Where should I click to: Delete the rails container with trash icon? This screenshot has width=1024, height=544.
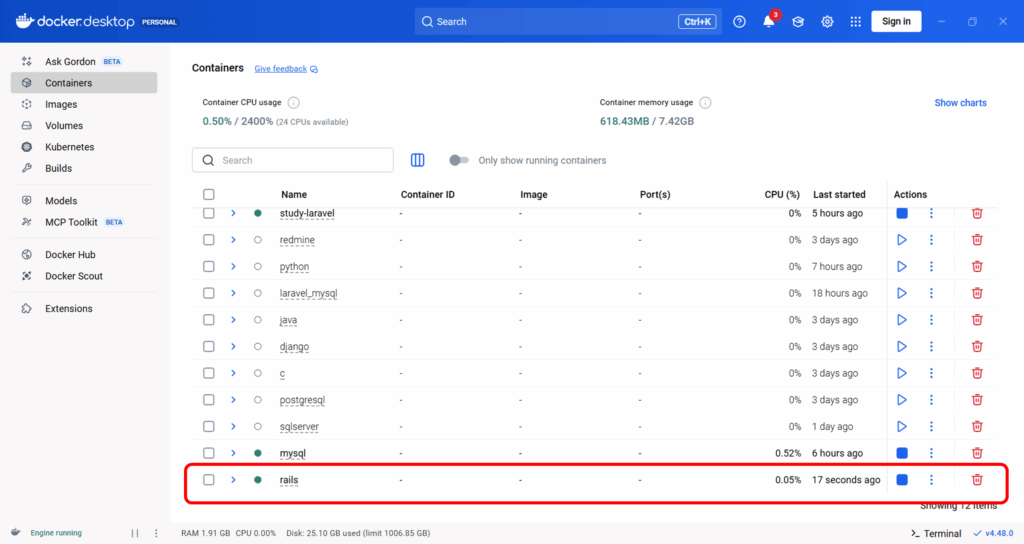(977, 480)
